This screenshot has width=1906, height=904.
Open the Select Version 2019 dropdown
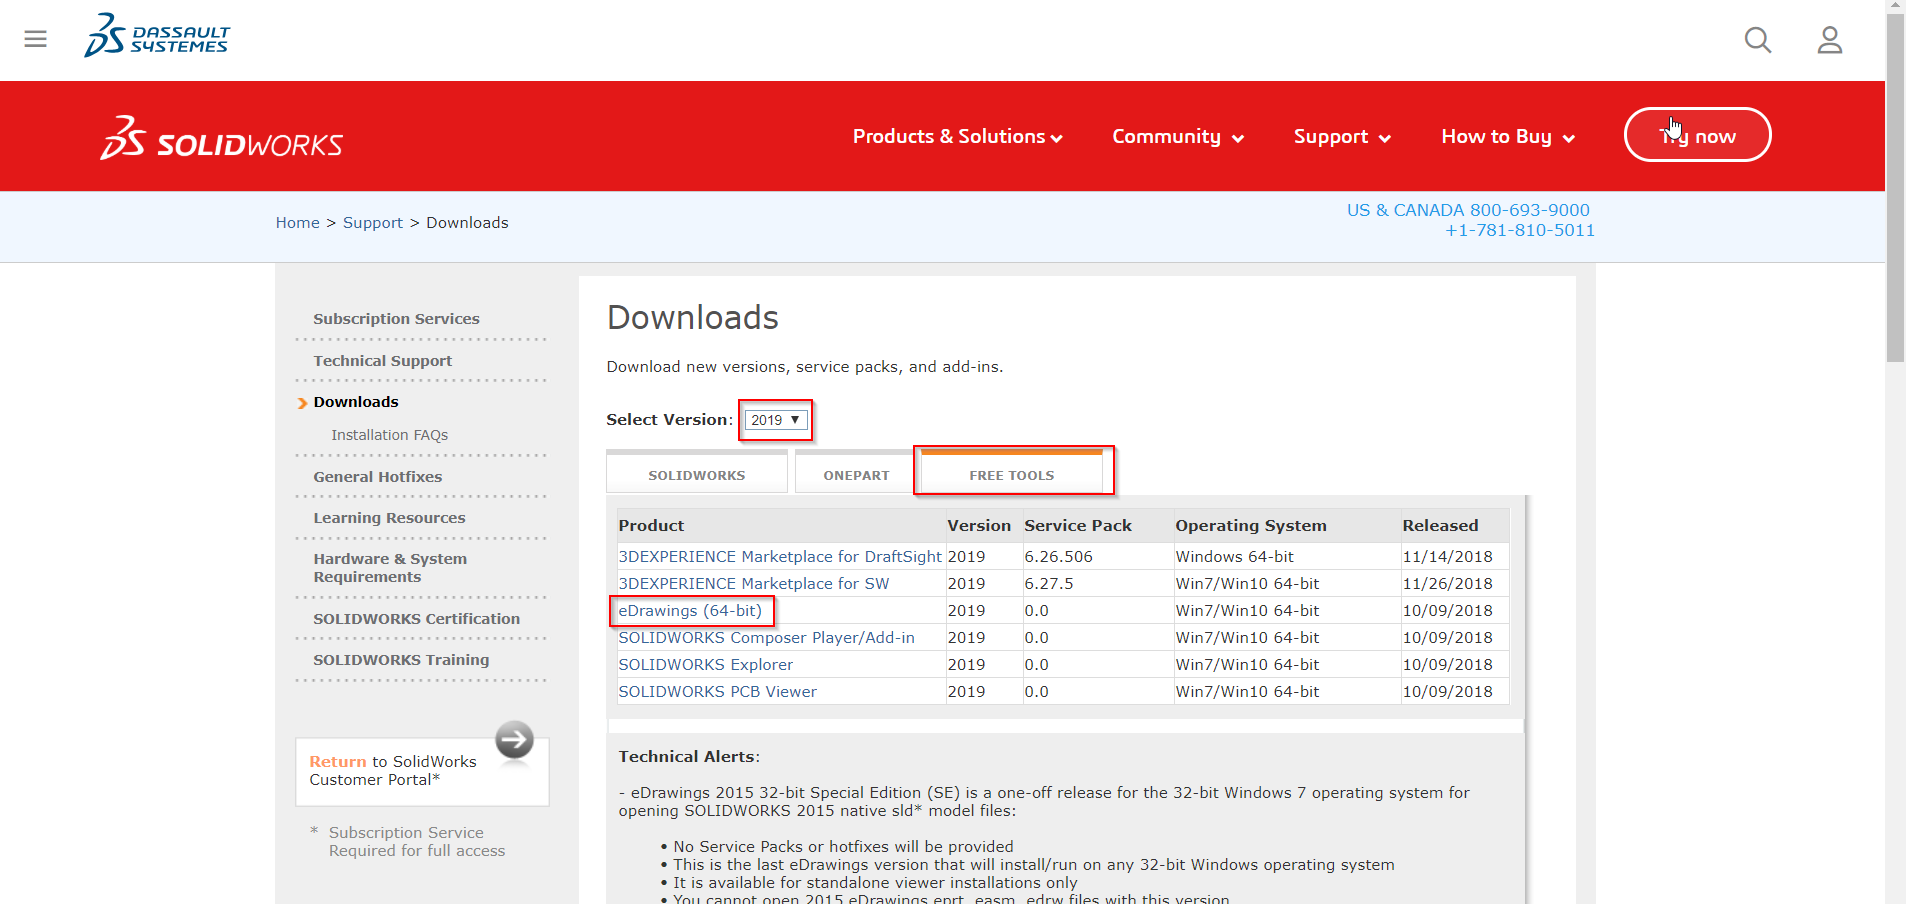(776, 420)
